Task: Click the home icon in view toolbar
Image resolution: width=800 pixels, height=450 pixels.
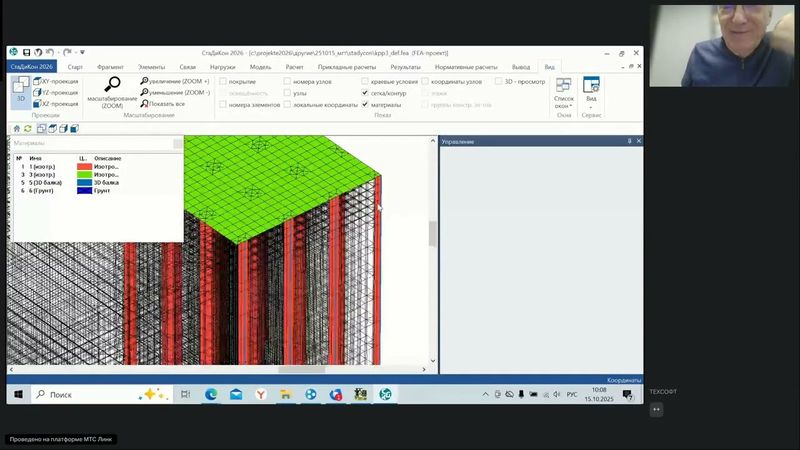Action: click(16, 128)
